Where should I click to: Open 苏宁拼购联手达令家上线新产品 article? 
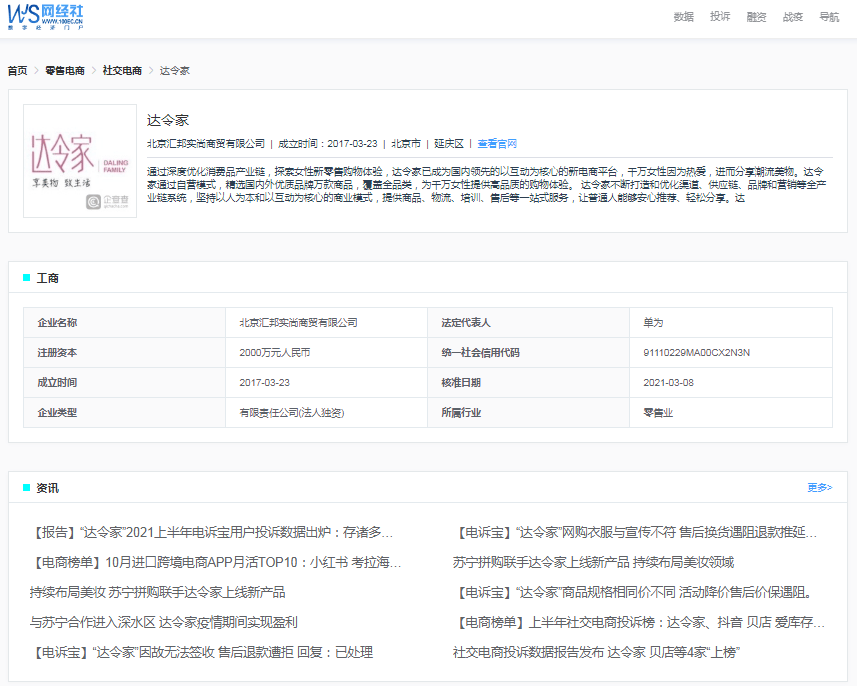pos(594,562)
